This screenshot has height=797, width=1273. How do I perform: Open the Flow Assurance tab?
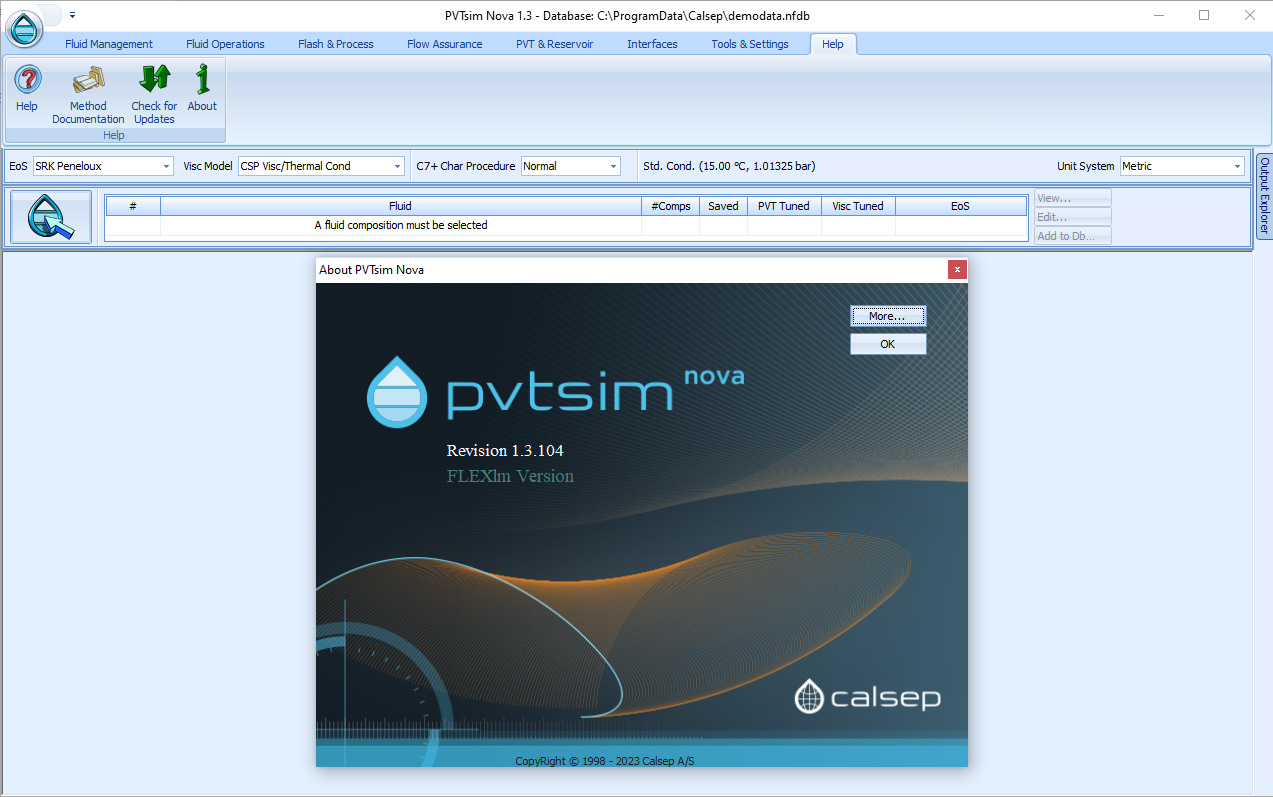click(445, 44)
